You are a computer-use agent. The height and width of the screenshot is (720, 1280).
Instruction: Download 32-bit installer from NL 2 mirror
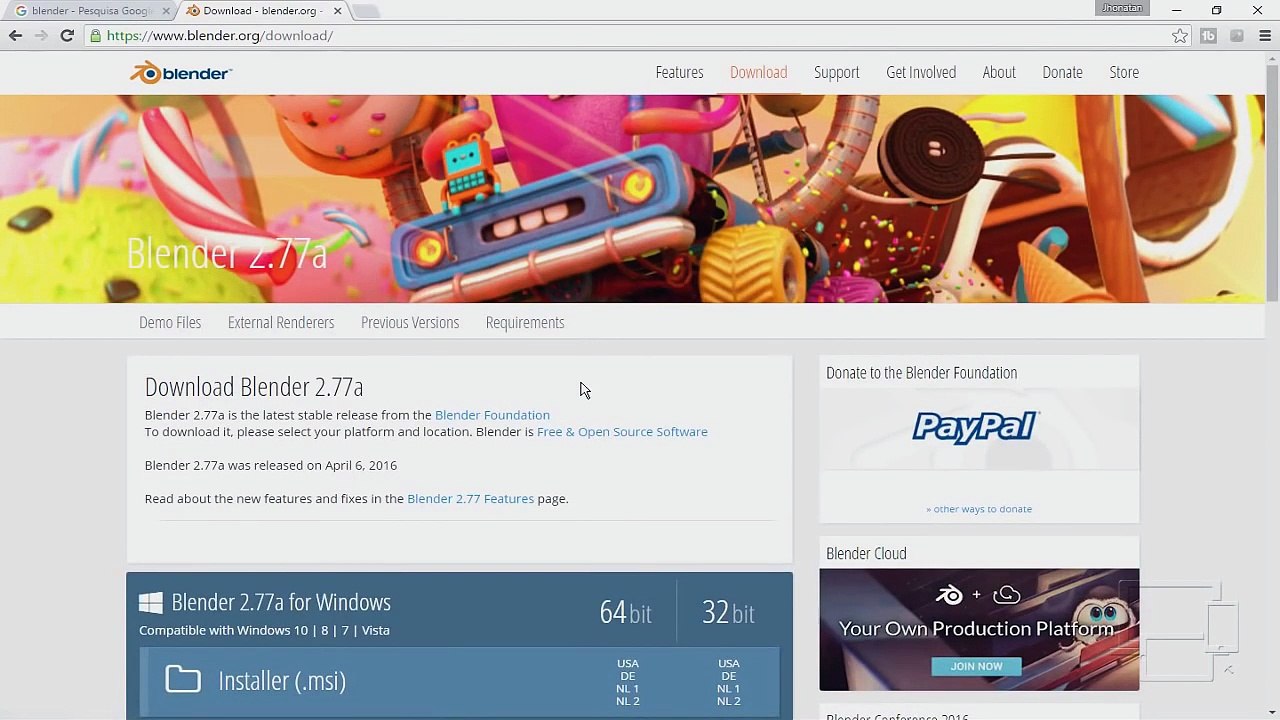[x=729, y=701]
